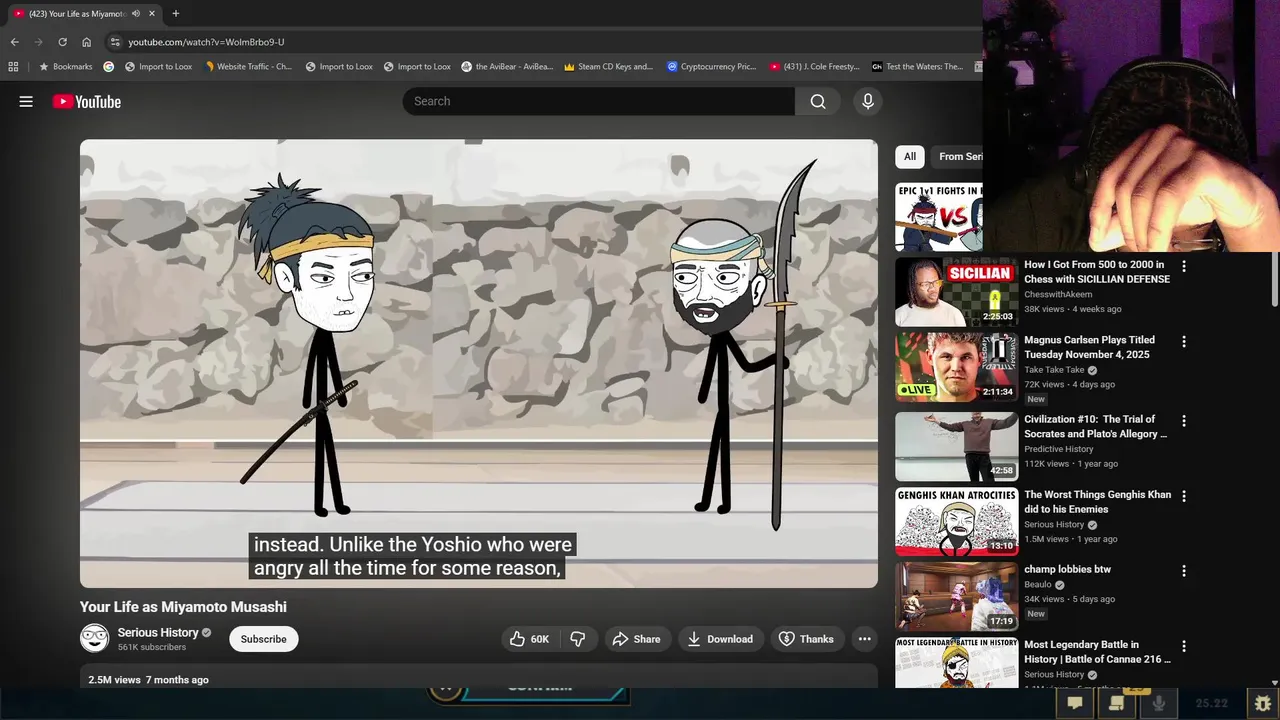Open the J. Cole Freestyle bookmark
Image resolution: width=1280 pixels, height=720 pixels.
[x=814, y=66]
